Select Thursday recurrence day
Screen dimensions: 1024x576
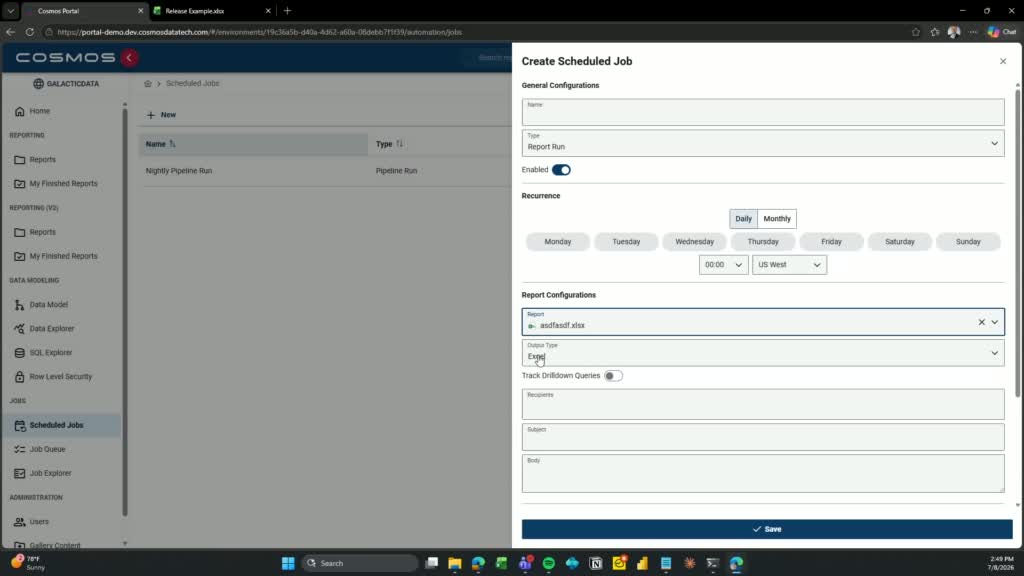(x=763, y=242)
